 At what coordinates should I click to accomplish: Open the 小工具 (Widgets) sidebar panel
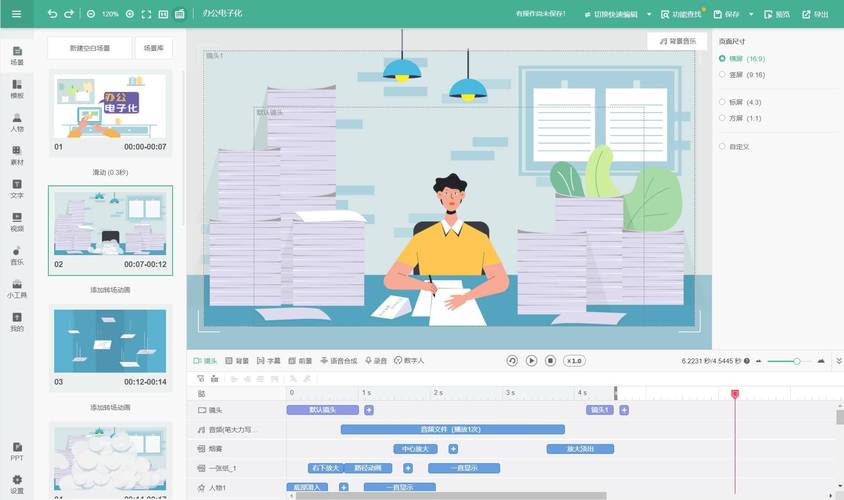(x=17, y=288)
